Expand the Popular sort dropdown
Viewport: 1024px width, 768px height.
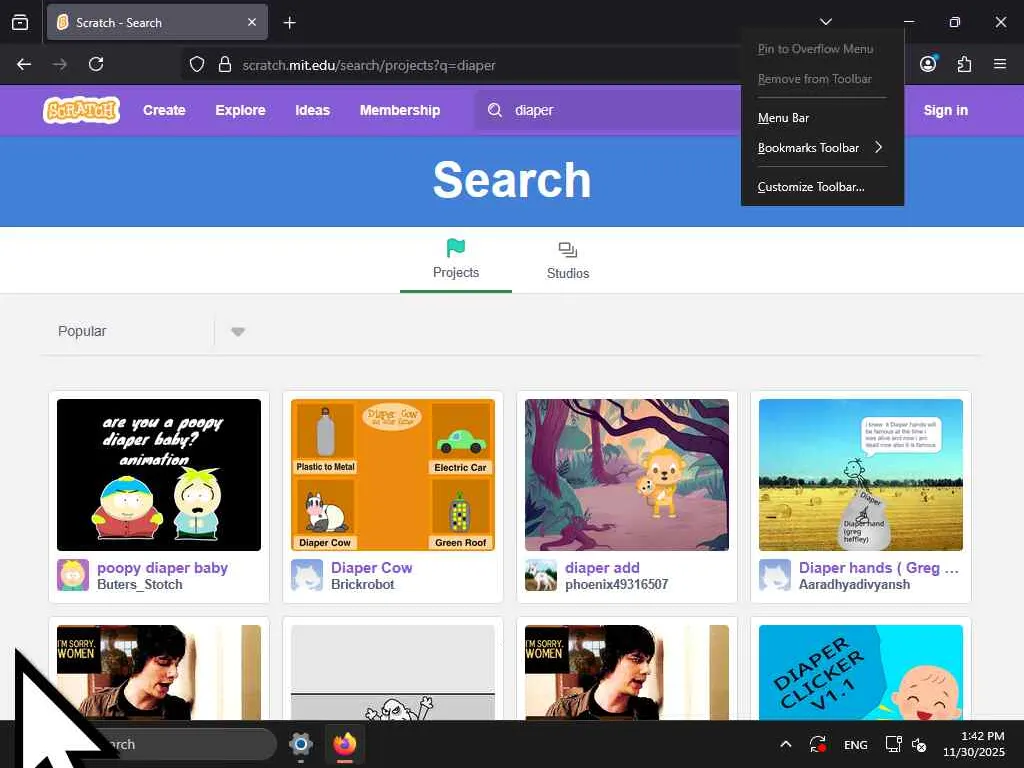point(238,332)
